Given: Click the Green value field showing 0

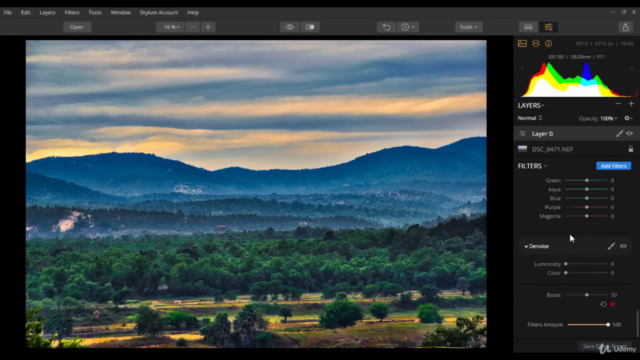Looking at the screenshot, I should (x=612, y=180).
